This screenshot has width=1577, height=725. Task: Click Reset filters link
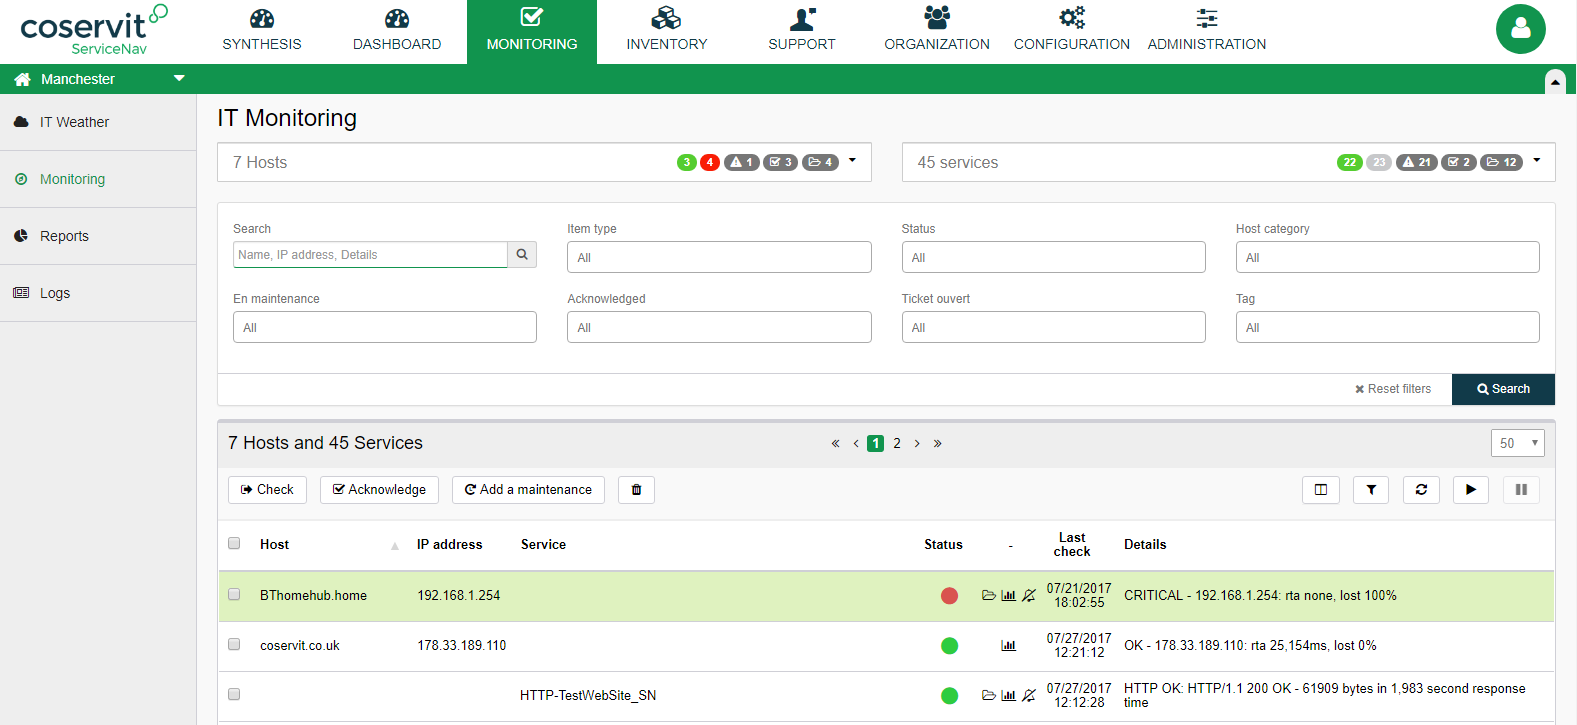pos(1392,389)
